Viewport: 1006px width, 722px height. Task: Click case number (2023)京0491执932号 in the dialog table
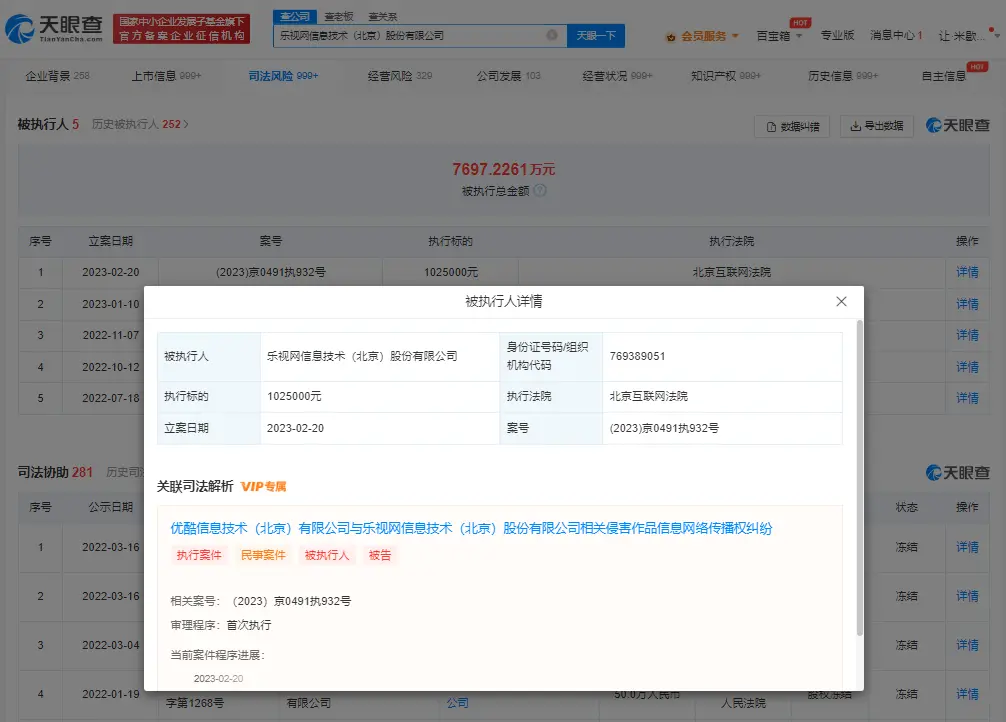(664, 428)
